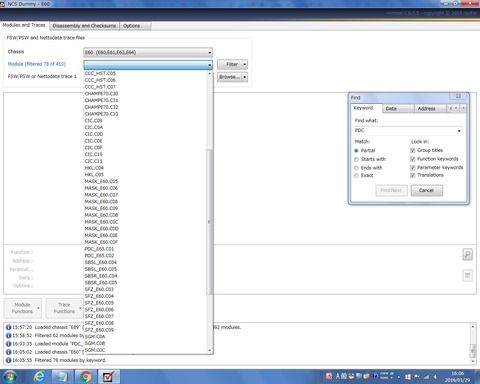The height and width of the screenshot is (384, 480).
Task: Switch to Modules and Traces tab
Action: (24, 25)
